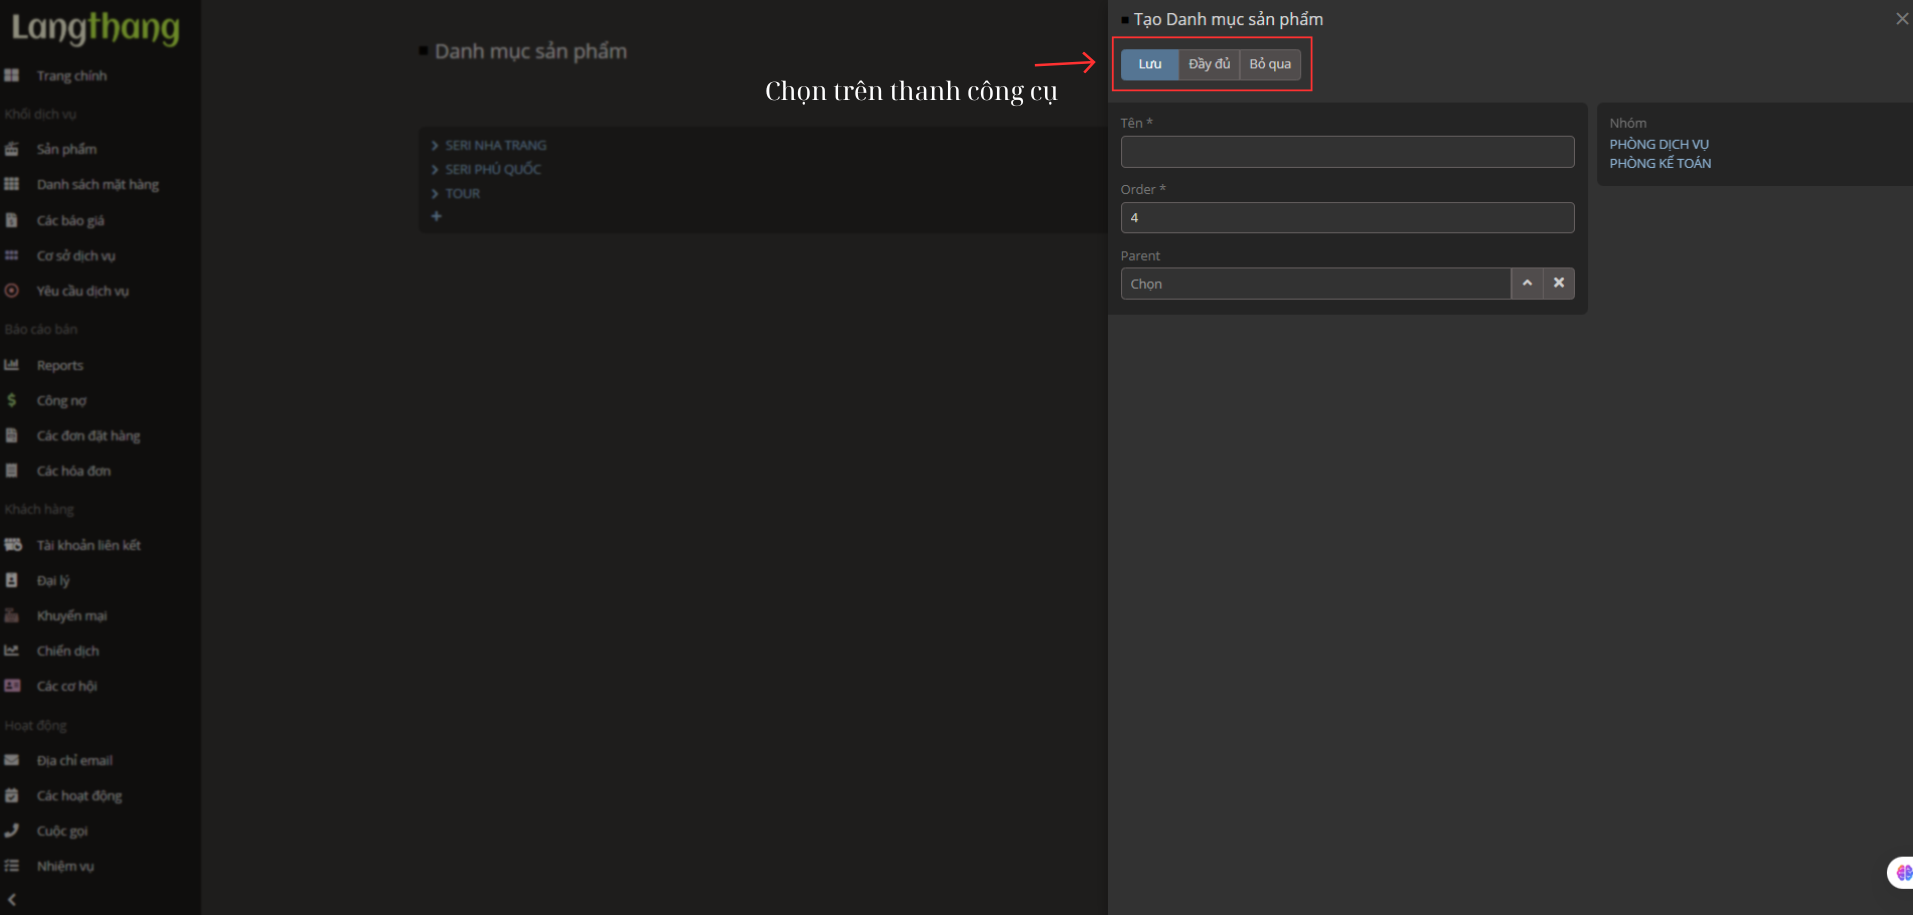Screen dimensions: 1913x915
Task: Expand the TOUR category node
Action: [435, 193]
